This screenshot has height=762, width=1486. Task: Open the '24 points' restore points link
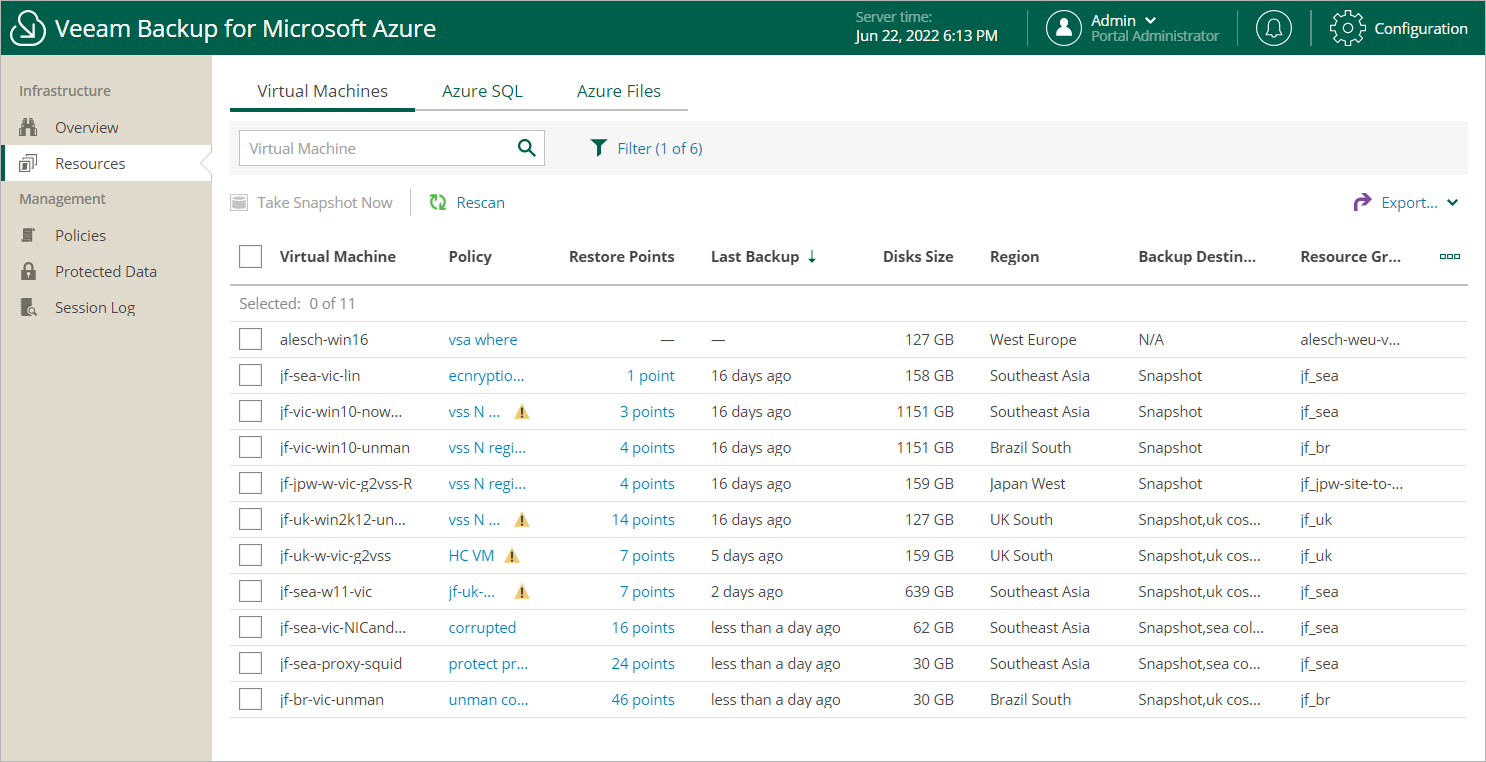[x=643, y=663]
